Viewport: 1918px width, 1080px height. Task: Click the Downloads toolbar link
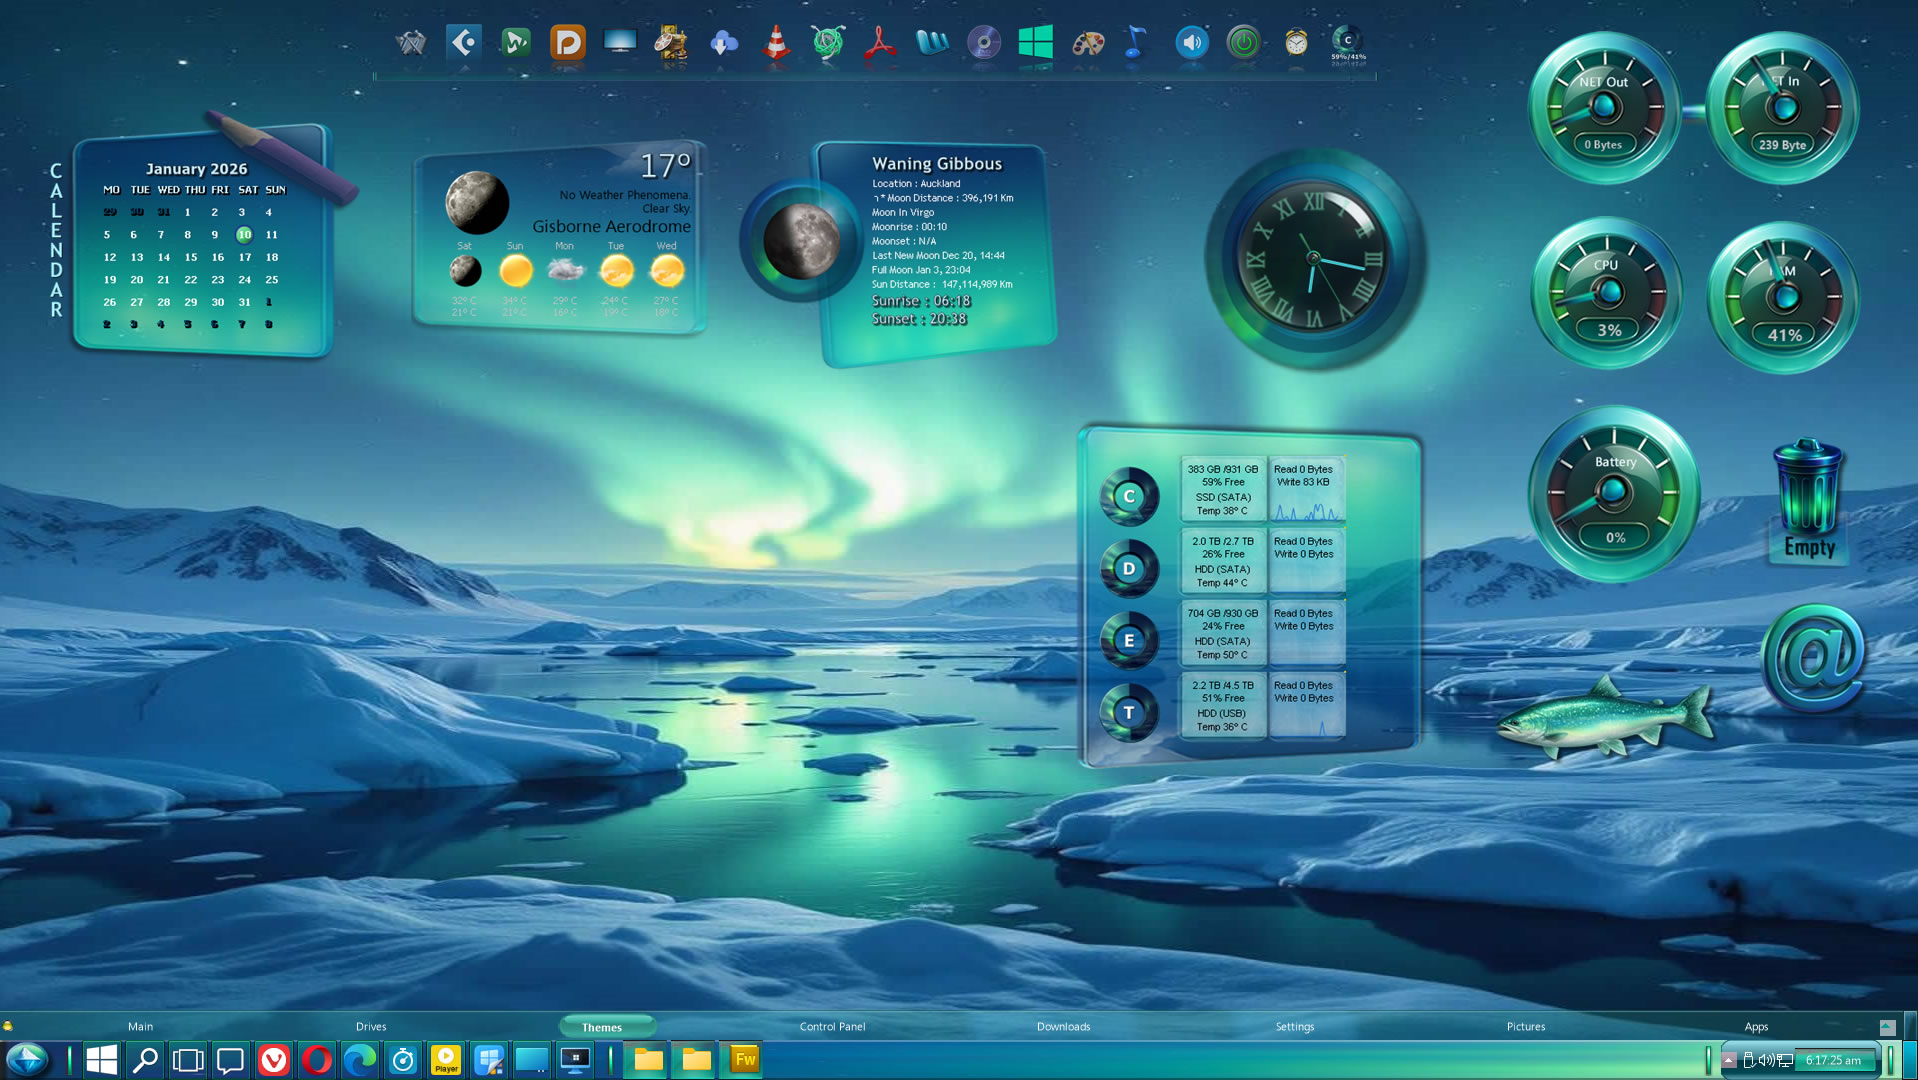[1063, 1027]
